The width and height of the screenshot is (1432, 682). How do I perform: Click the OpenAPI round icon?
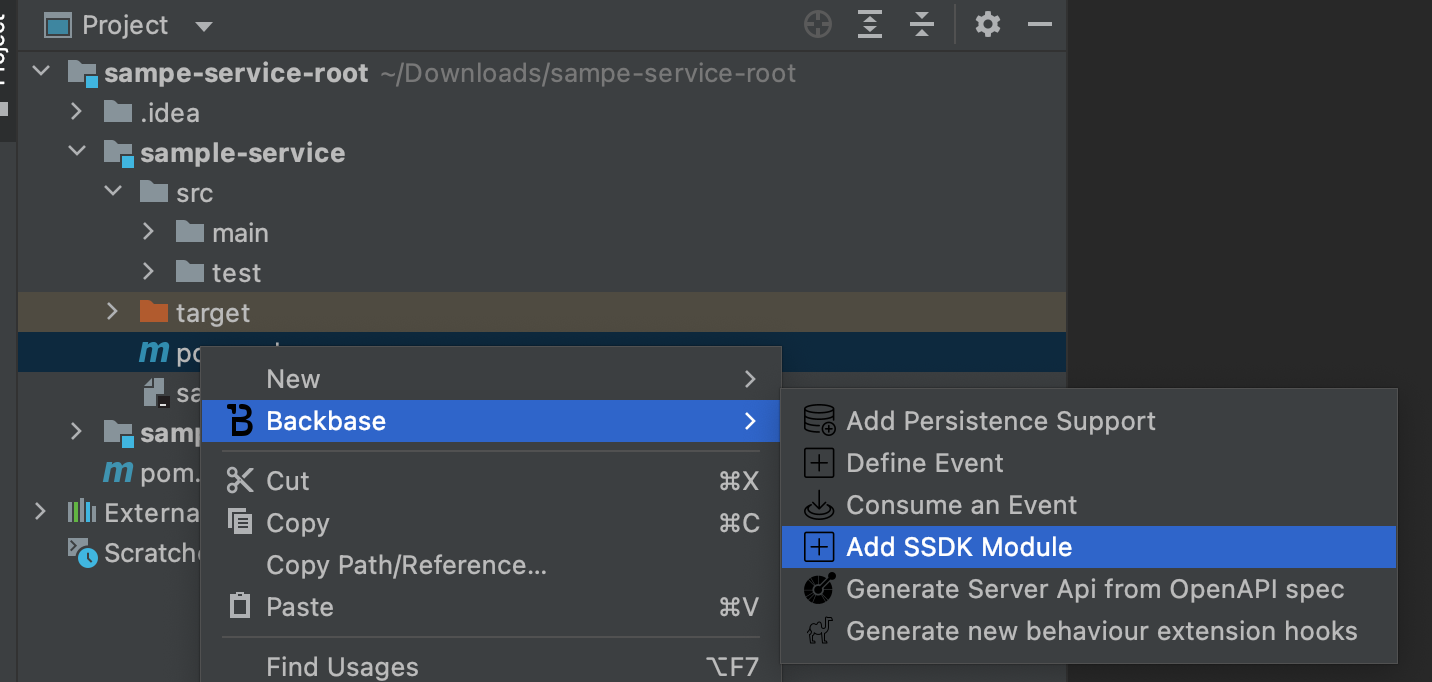coord(819,589)
